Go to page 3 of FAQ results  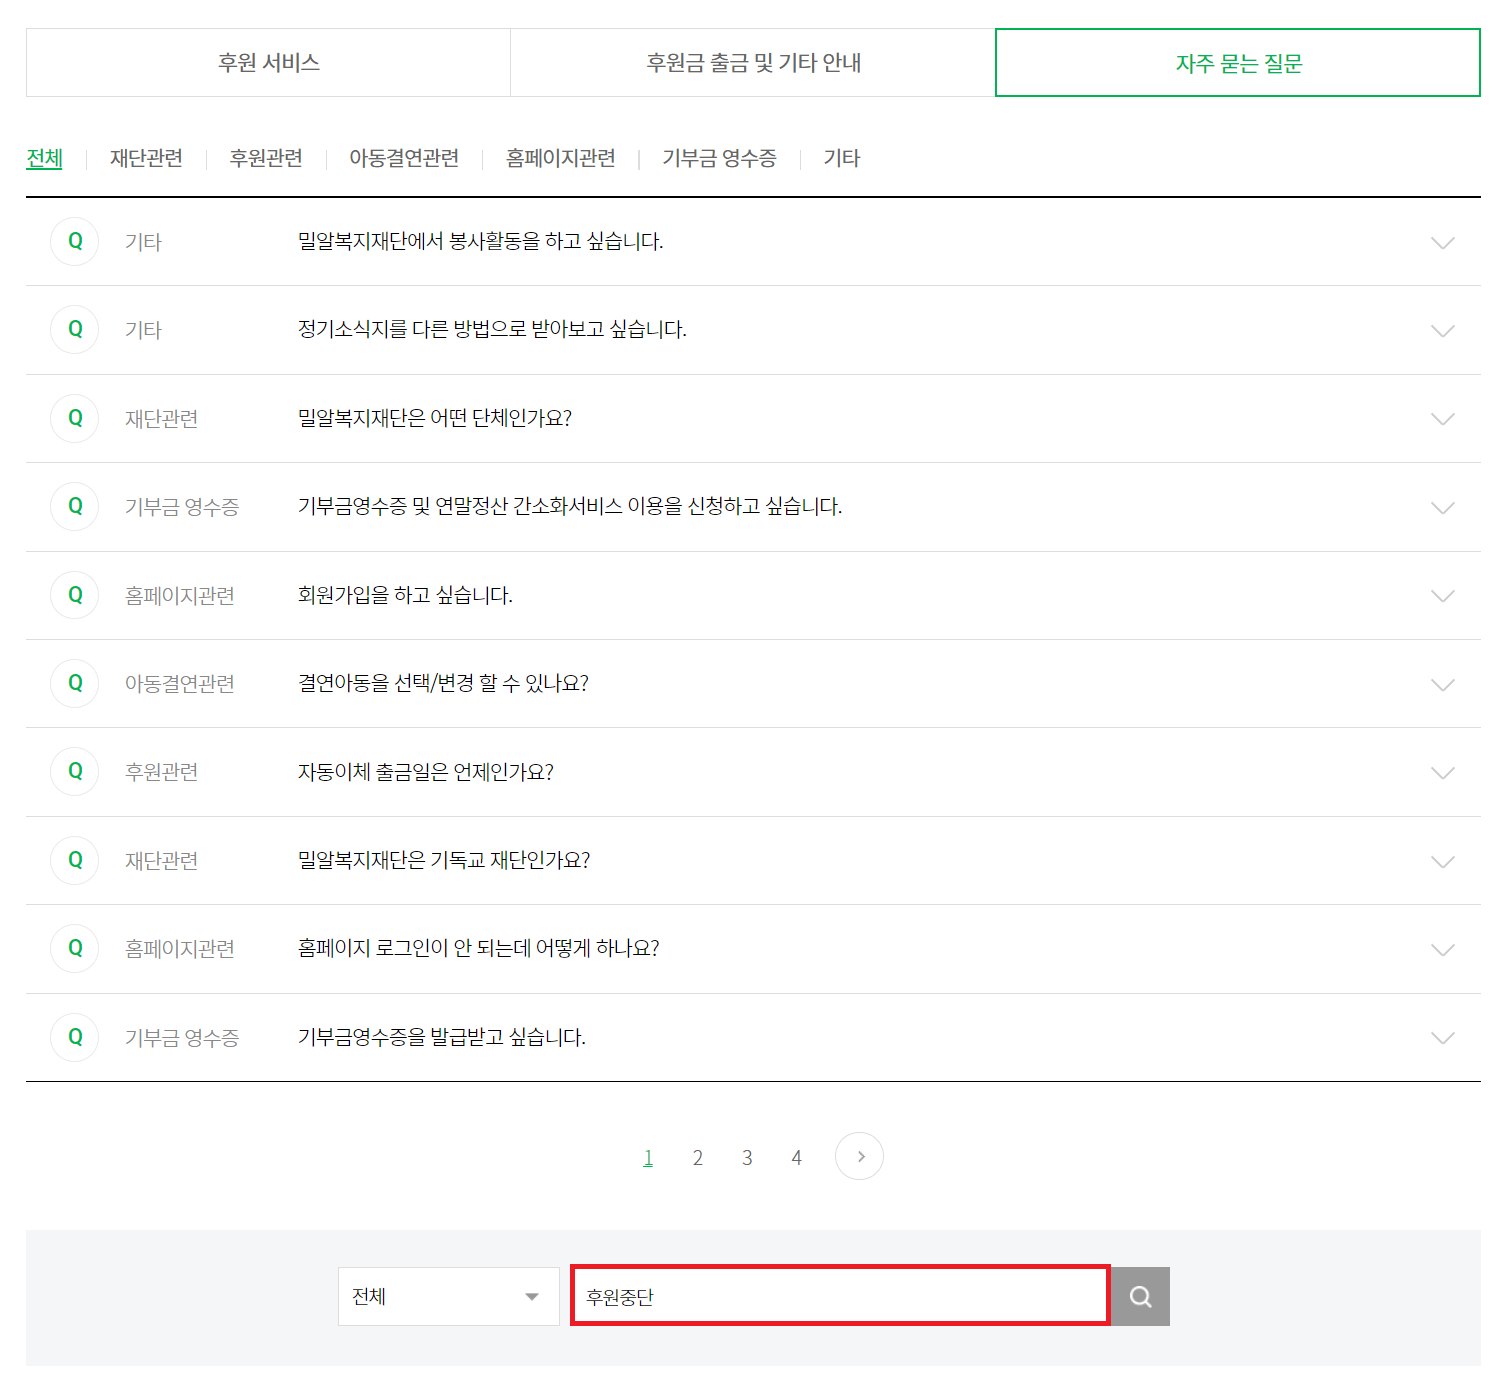pyautogui.click(x=747, y=1156)
